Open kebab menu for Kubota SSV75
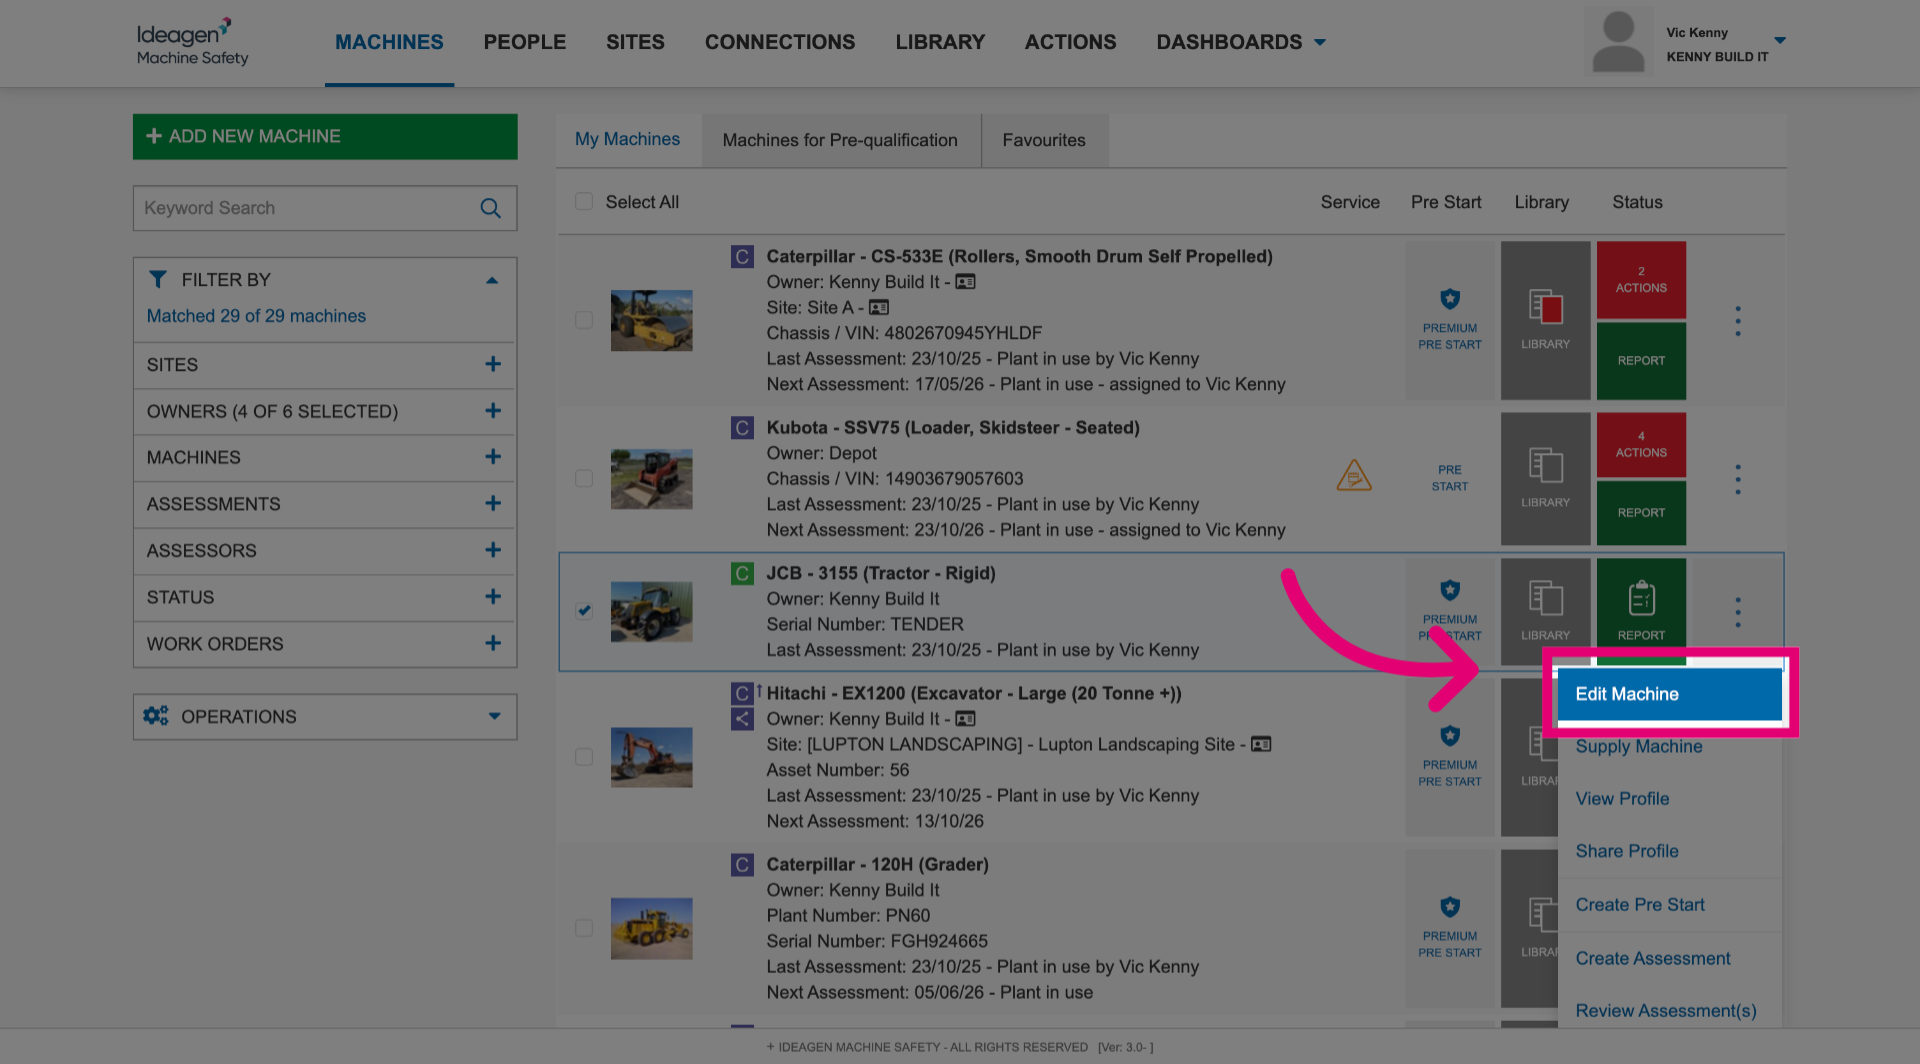The width and height of the screenshot is (1920, 1064). tap(1738, 479)
